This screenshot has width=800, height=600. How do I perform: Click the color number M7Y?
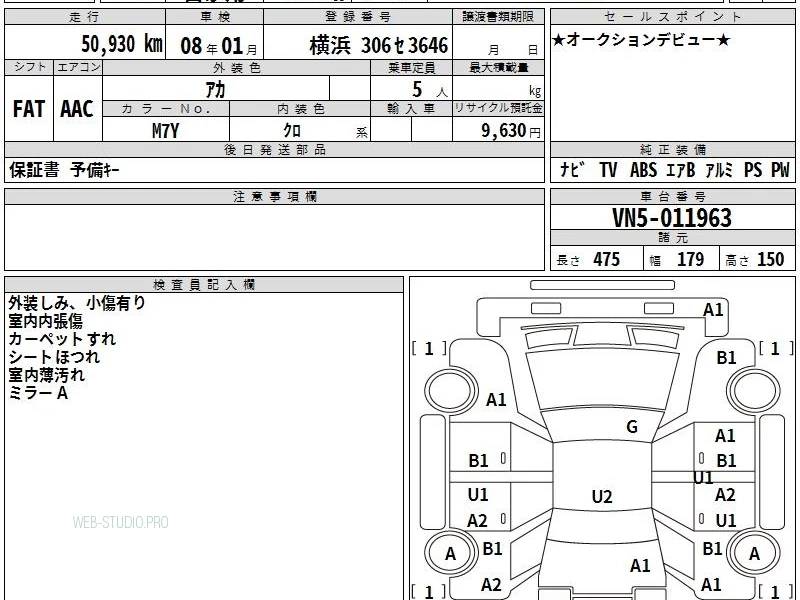click(x=166, y=131)
